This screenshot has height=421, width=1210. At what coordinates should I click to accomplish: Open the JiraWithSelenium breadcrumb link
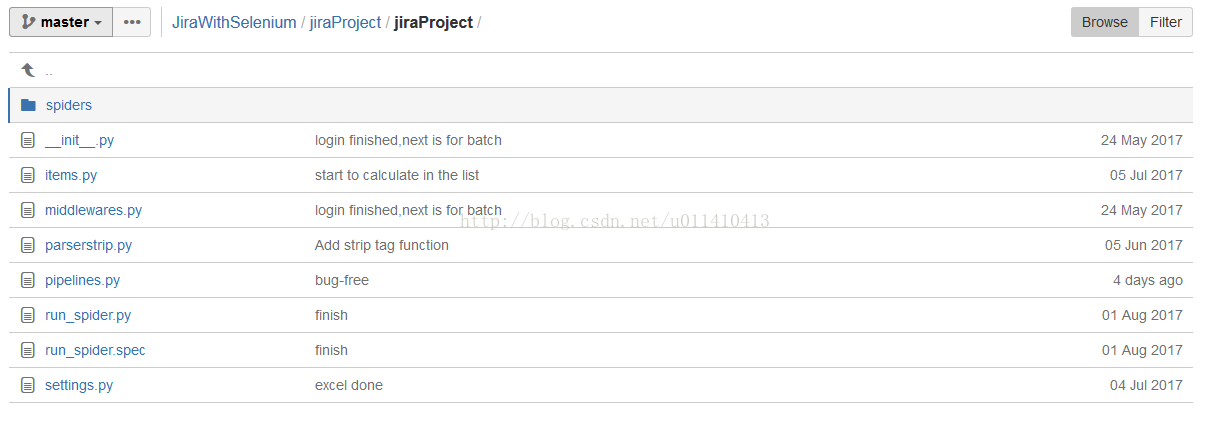[234, 22]
